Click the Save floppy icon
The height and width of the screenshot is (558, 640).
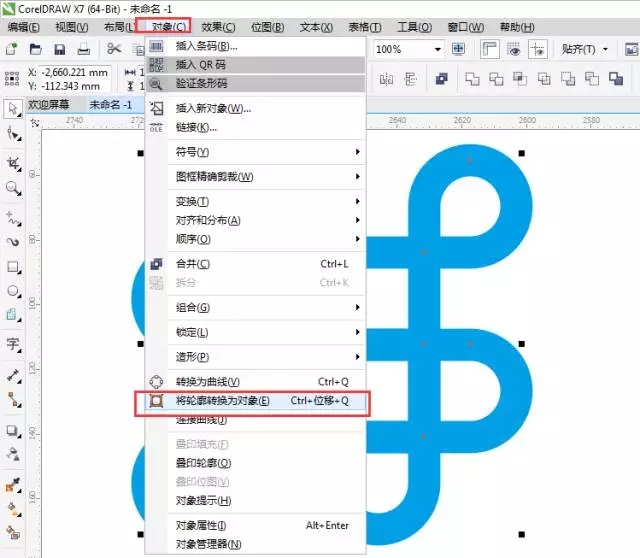60,49
